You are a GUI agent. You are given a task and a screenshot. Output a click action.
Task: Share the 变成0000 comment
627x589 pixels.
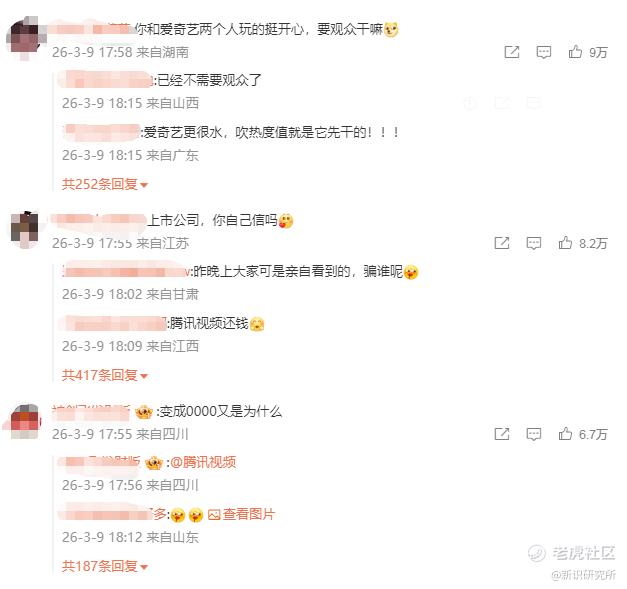click(x=502, y=434)
